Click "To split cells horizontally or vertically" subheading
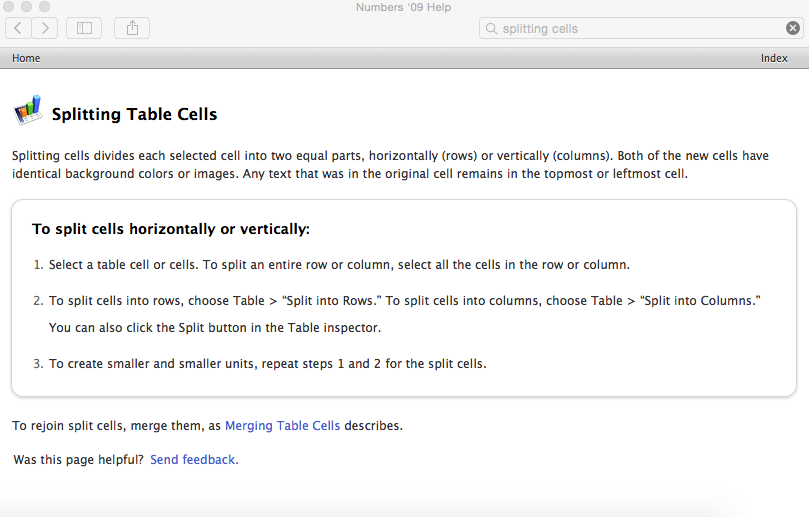The image size is (809, 517). (171, 229)
